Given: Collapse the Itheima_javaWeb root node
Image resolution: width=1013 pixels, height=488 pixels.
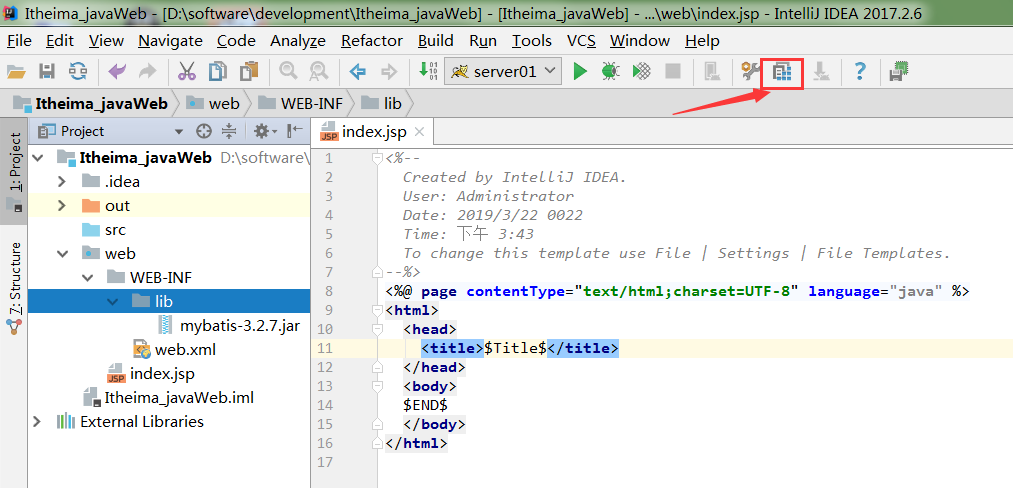Looking at the screenshot, I should pos(37,158).
